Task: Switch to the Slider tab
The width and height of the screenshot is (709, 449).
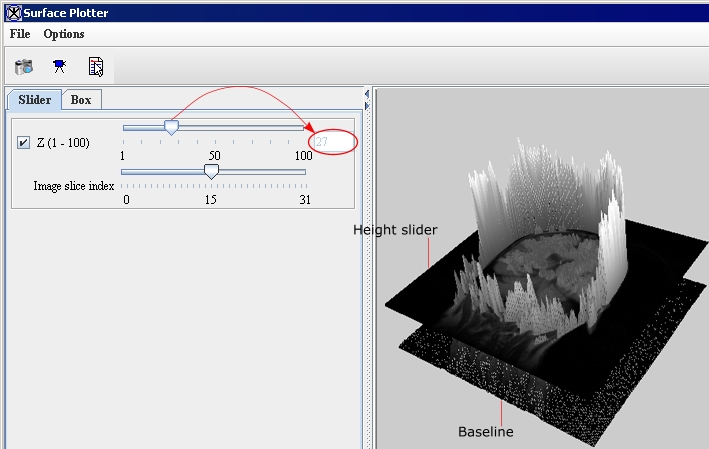Action: (34, 100)
